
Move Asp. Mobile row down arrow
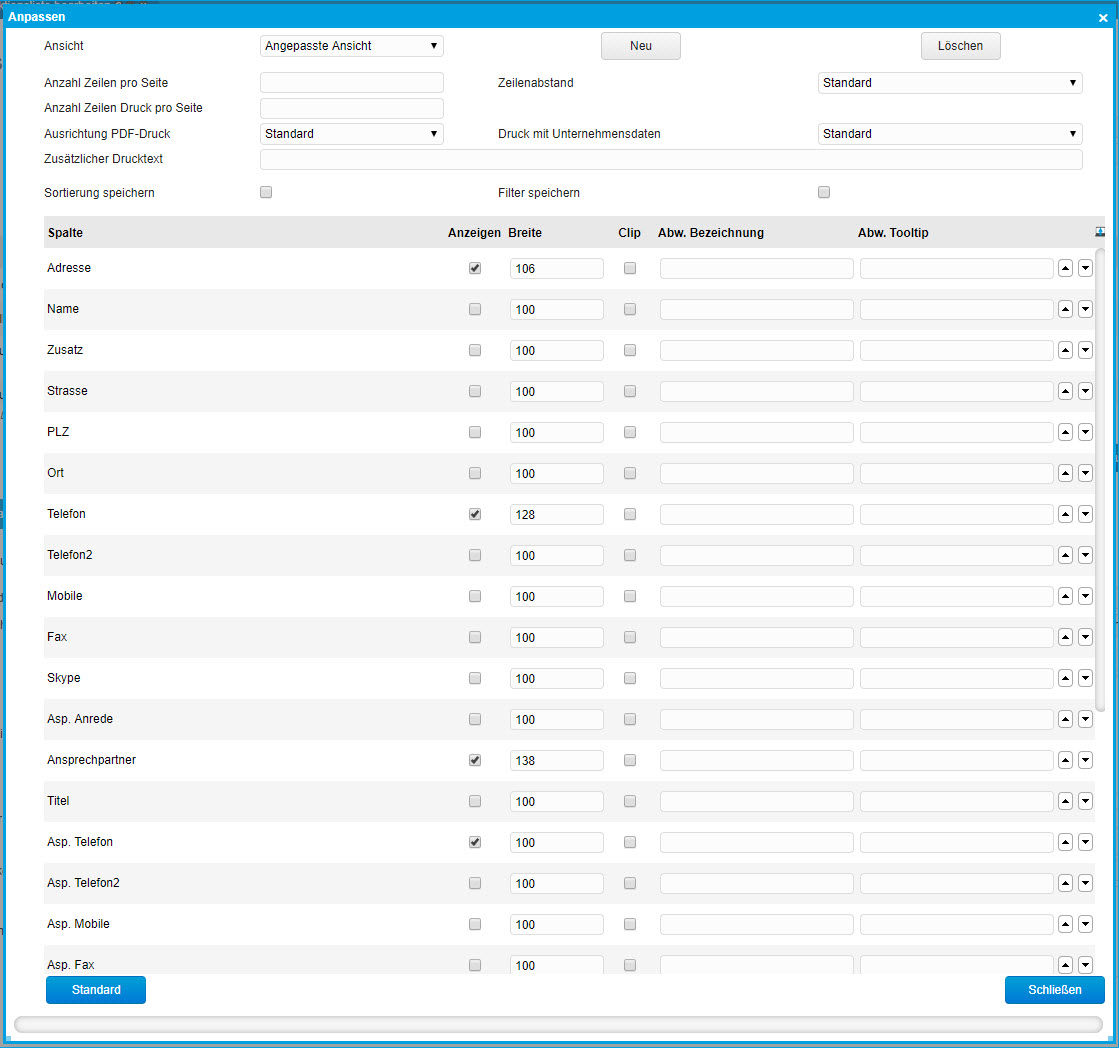click(1085, 925)
